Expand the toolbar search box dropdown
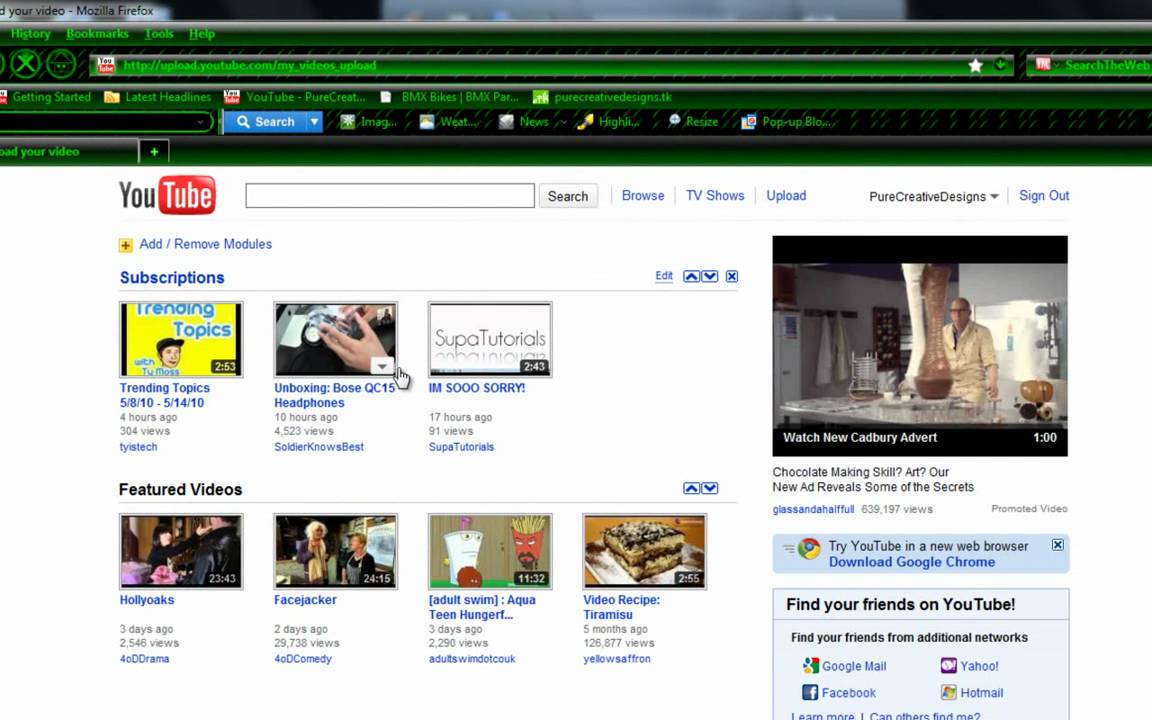Screen dimensions: 1152x720 coord(201,122)
